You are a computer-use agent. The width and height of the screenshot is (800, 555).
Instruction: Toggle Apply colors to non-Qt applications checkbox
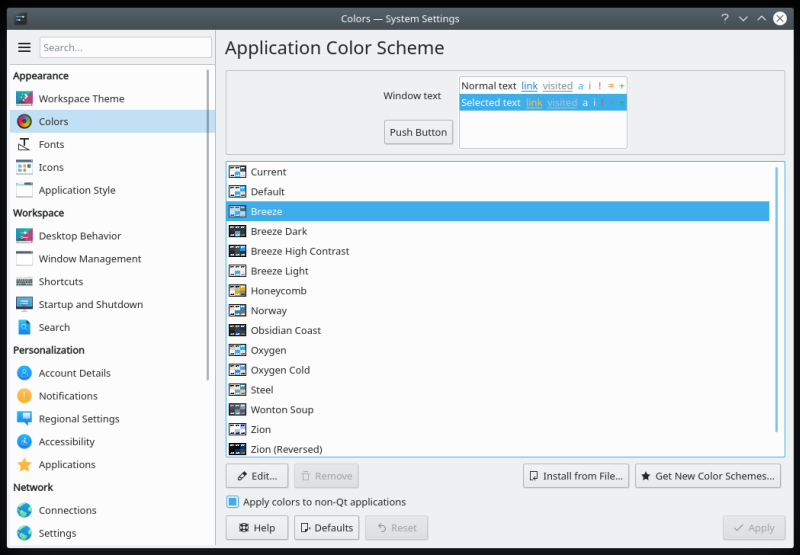(x=233, y=502)
